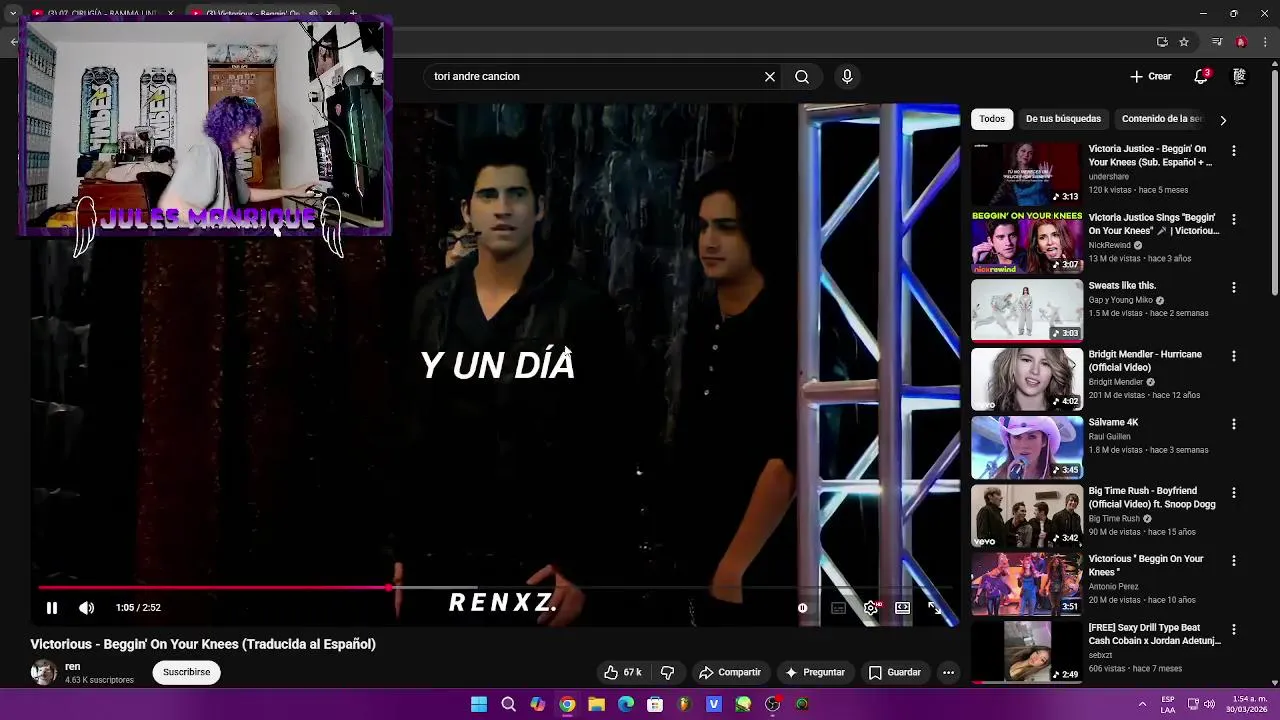Open 'Bridgit Mendler - Hurricane (Official Video)' title
The height and width of the screenshot is (720, 1280).
1145,361
